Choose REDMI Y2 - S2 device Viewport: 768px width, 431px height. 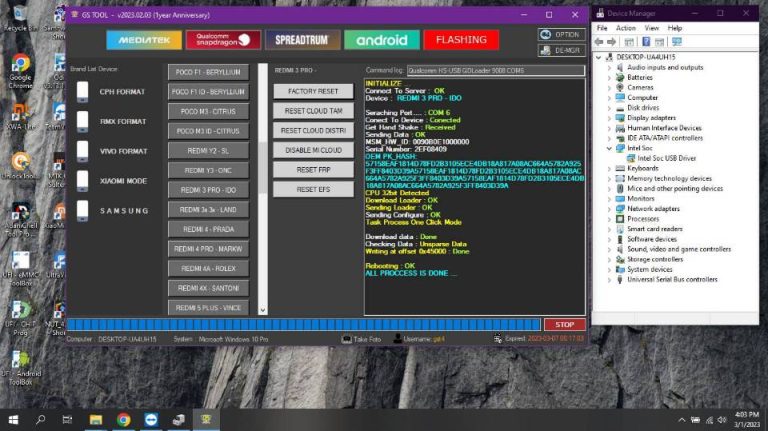click(x=208, y=150)
